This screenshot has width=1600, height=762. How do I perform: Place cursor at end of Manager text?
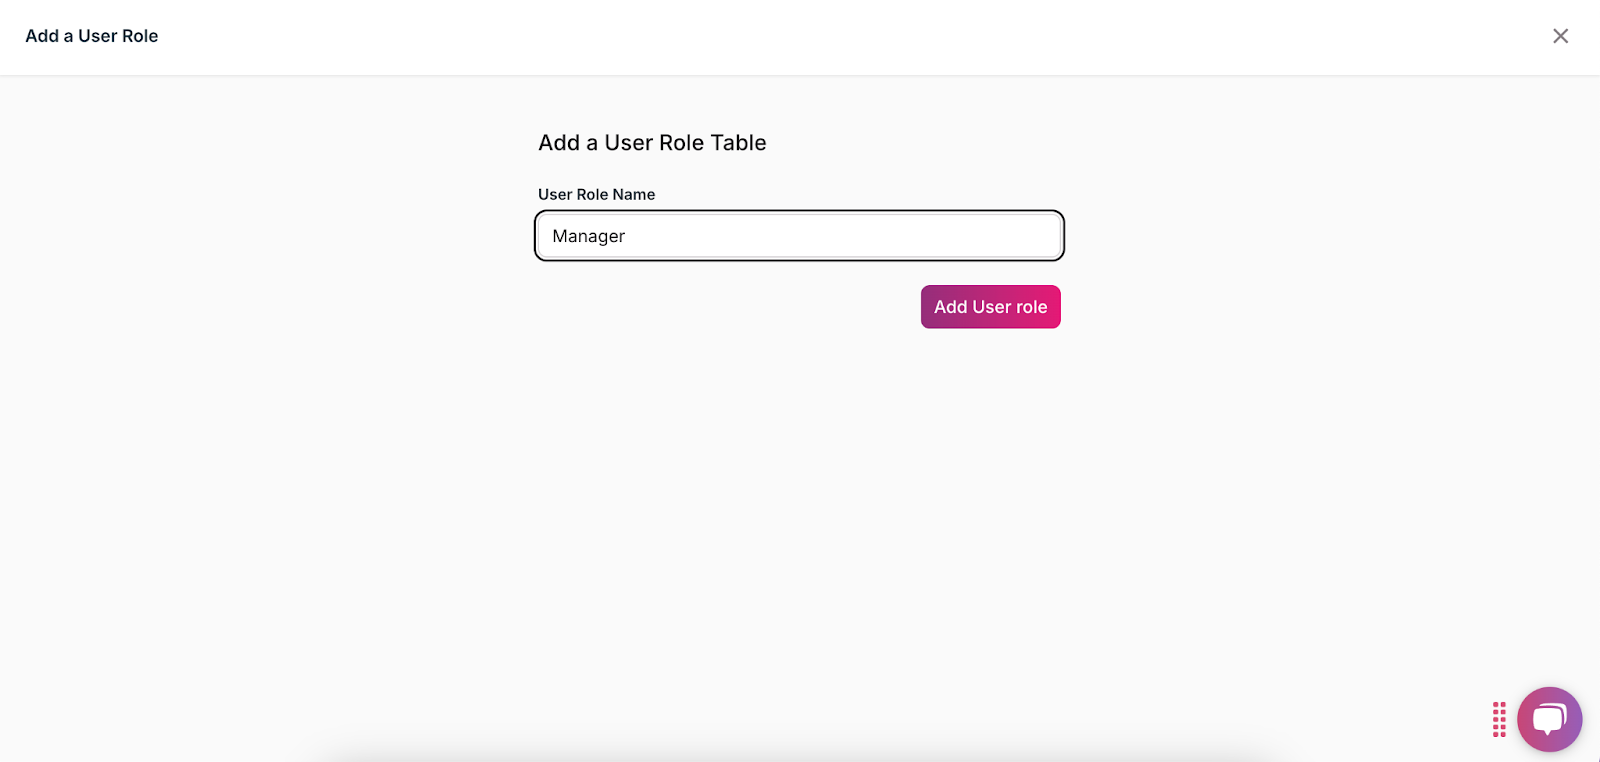[x=627, y=236]
